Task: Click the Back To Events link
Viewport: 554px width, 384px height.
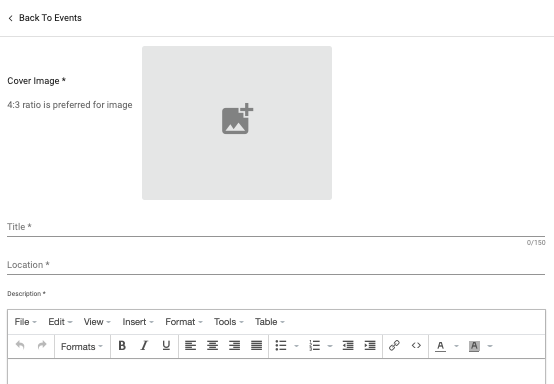Action: [50, 18]
